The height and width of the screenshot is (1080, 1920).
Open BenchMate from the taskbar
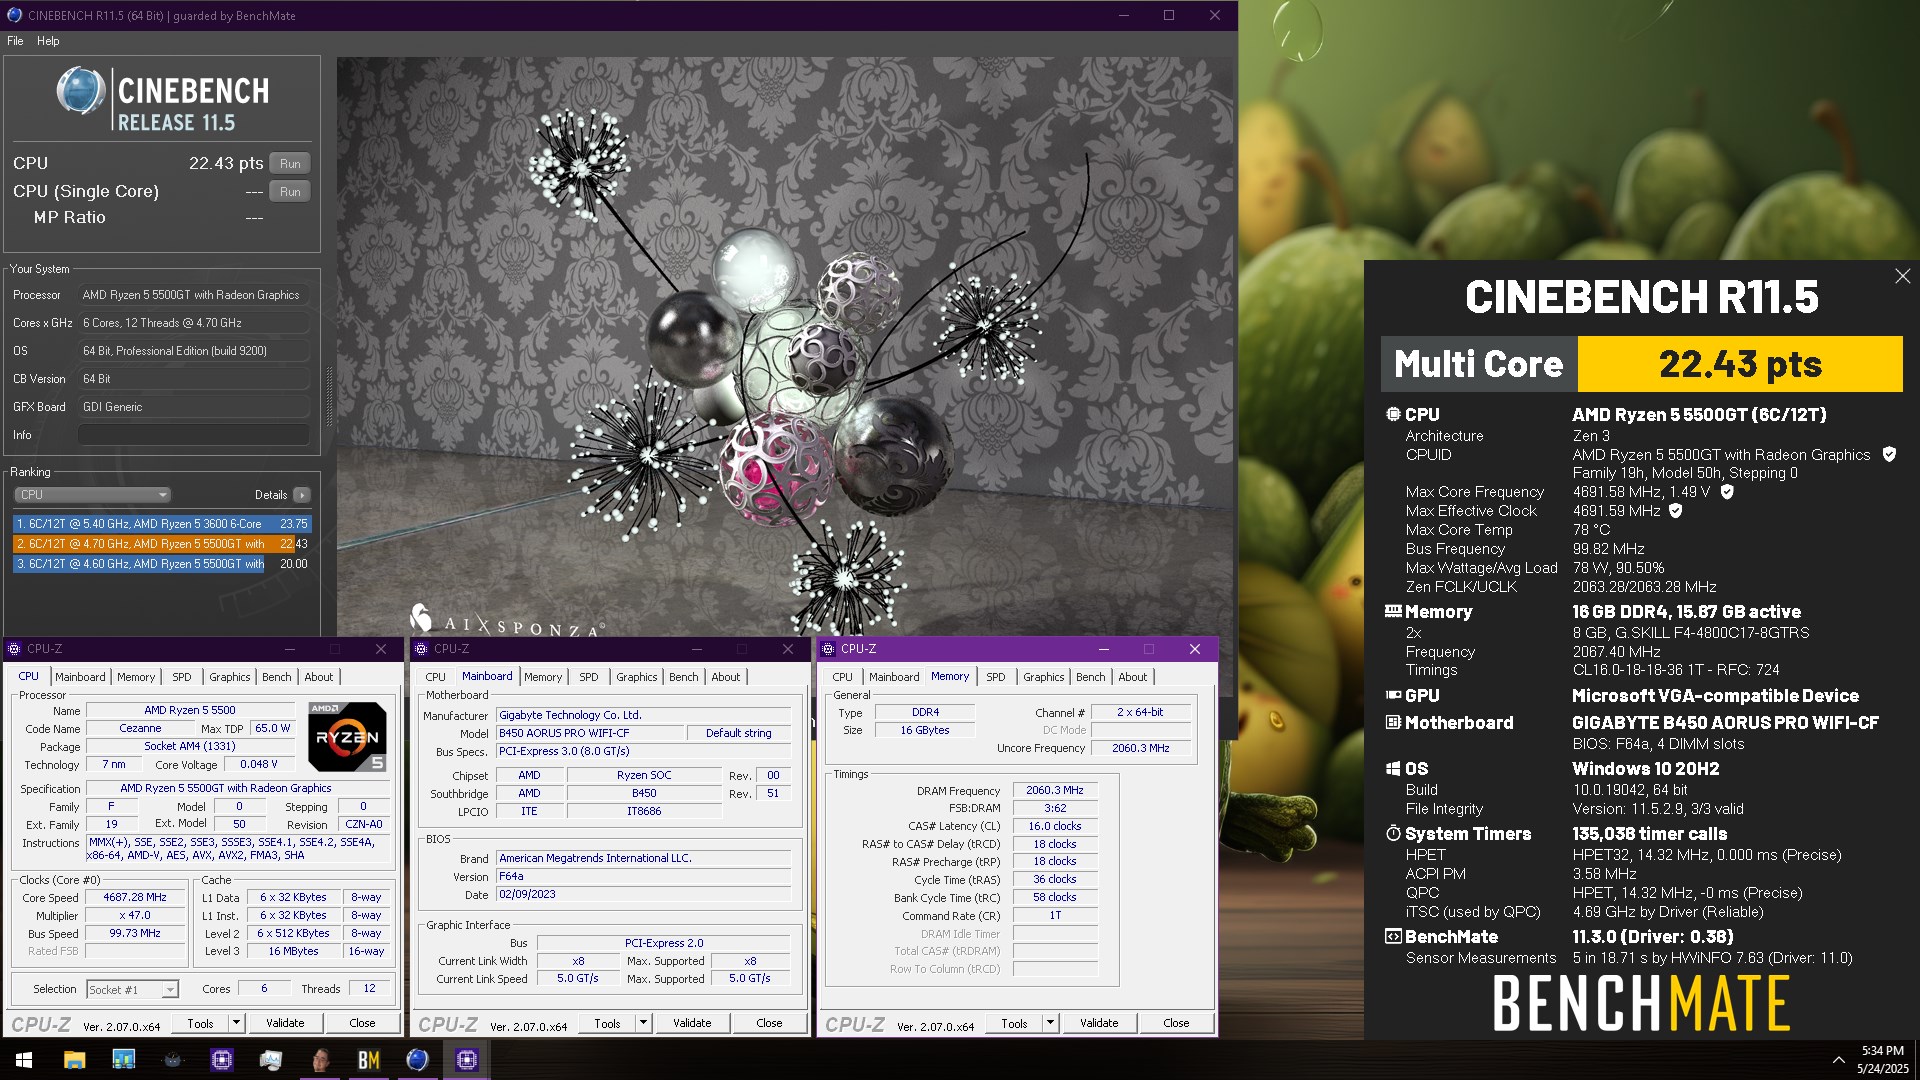(369, 1060)
